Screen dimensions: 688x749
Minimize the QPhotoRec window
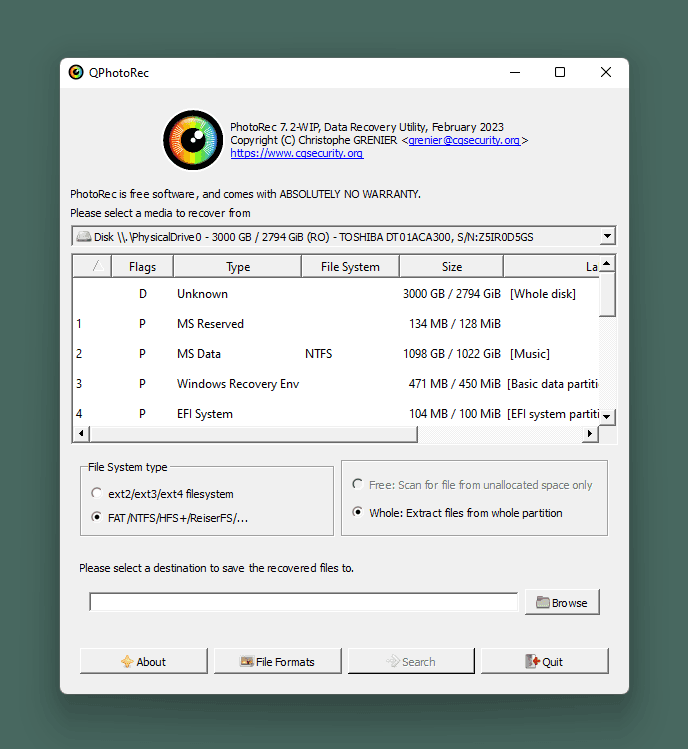515,72
